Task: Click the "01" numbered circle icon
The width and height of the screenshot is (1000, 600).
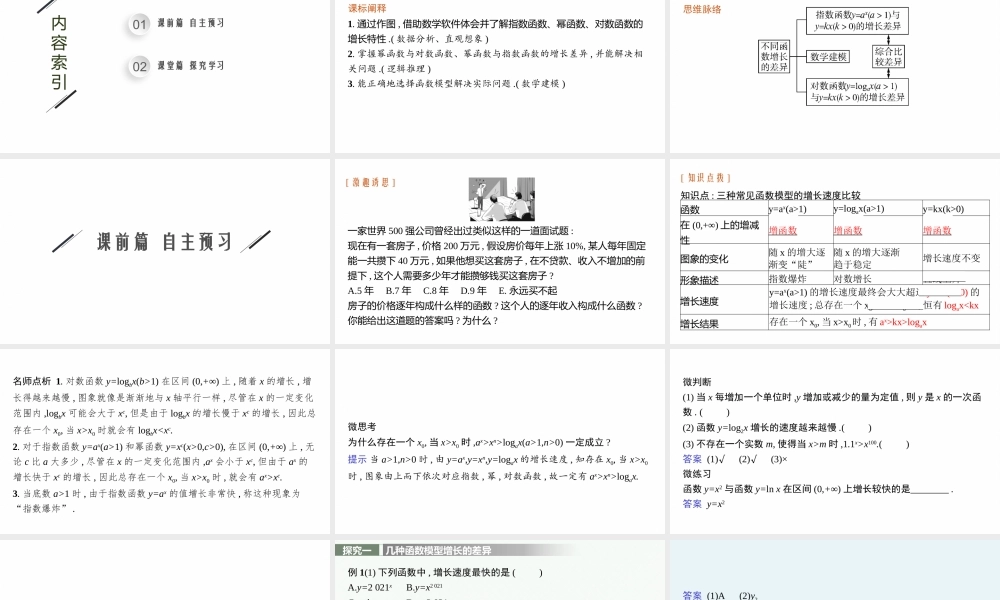Action: 138,24
